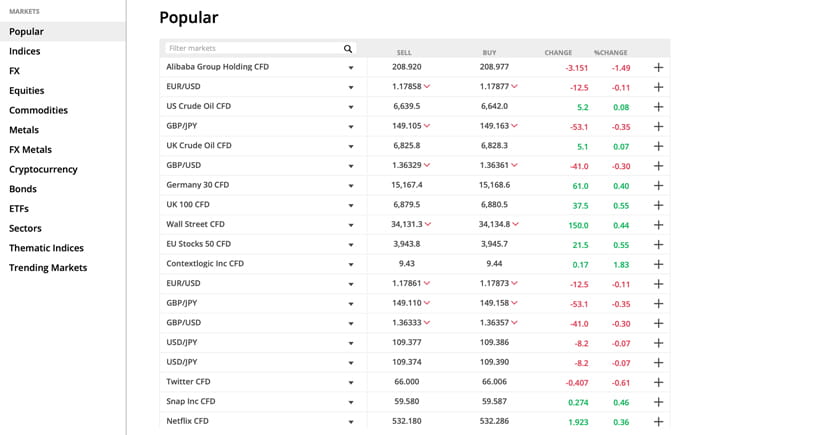
Task: Click plus icon for GBP/USD row selling 1.36329
Action: [658, 166]
